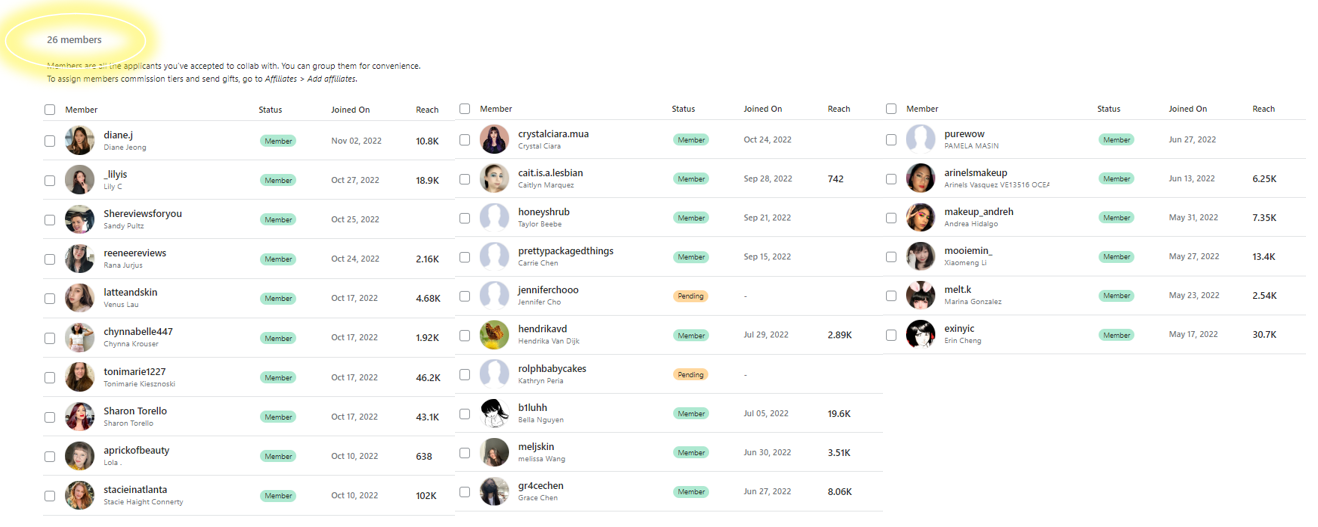The height and width of the screenshot is (527, 1318).
Task: Open the stacieinatlanta member name
Action: 135,490
